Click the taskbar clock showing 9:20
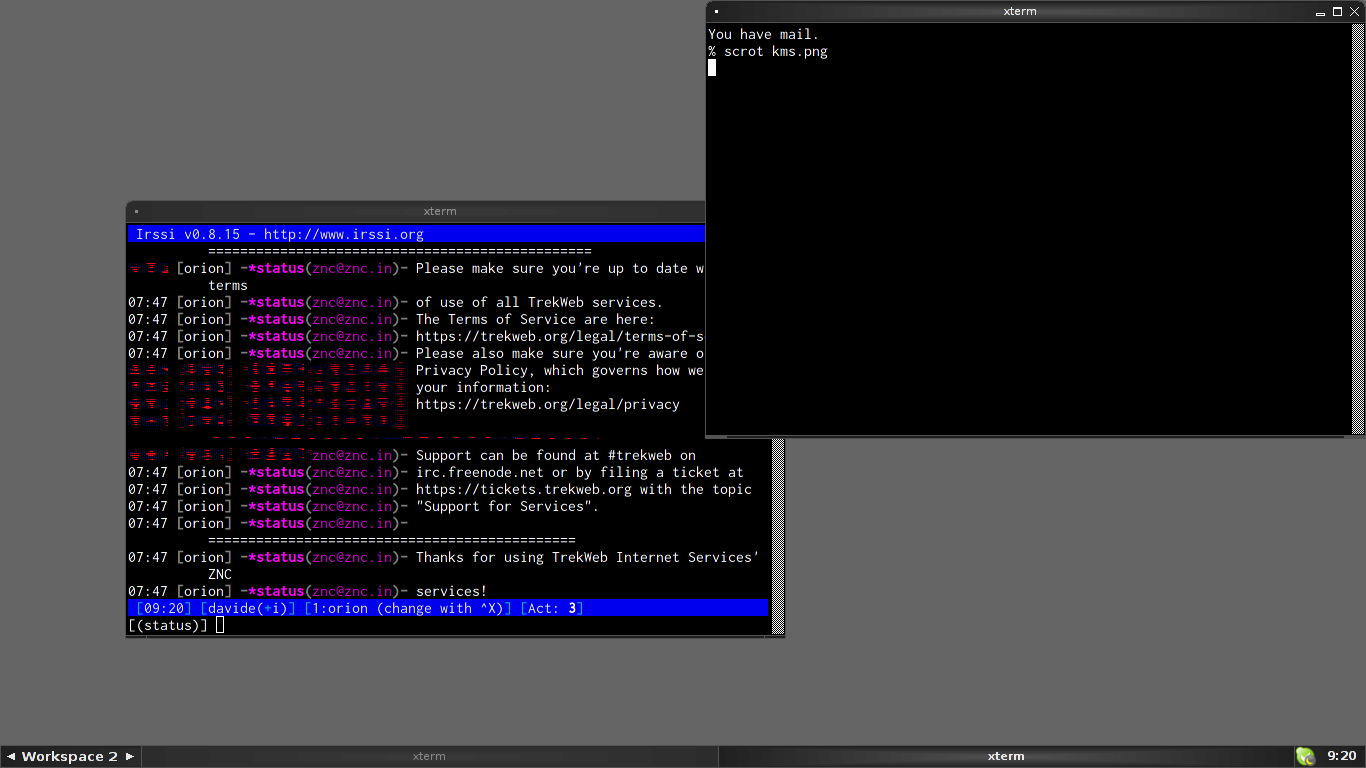The image size is (1366, 768). [1341, 757]
